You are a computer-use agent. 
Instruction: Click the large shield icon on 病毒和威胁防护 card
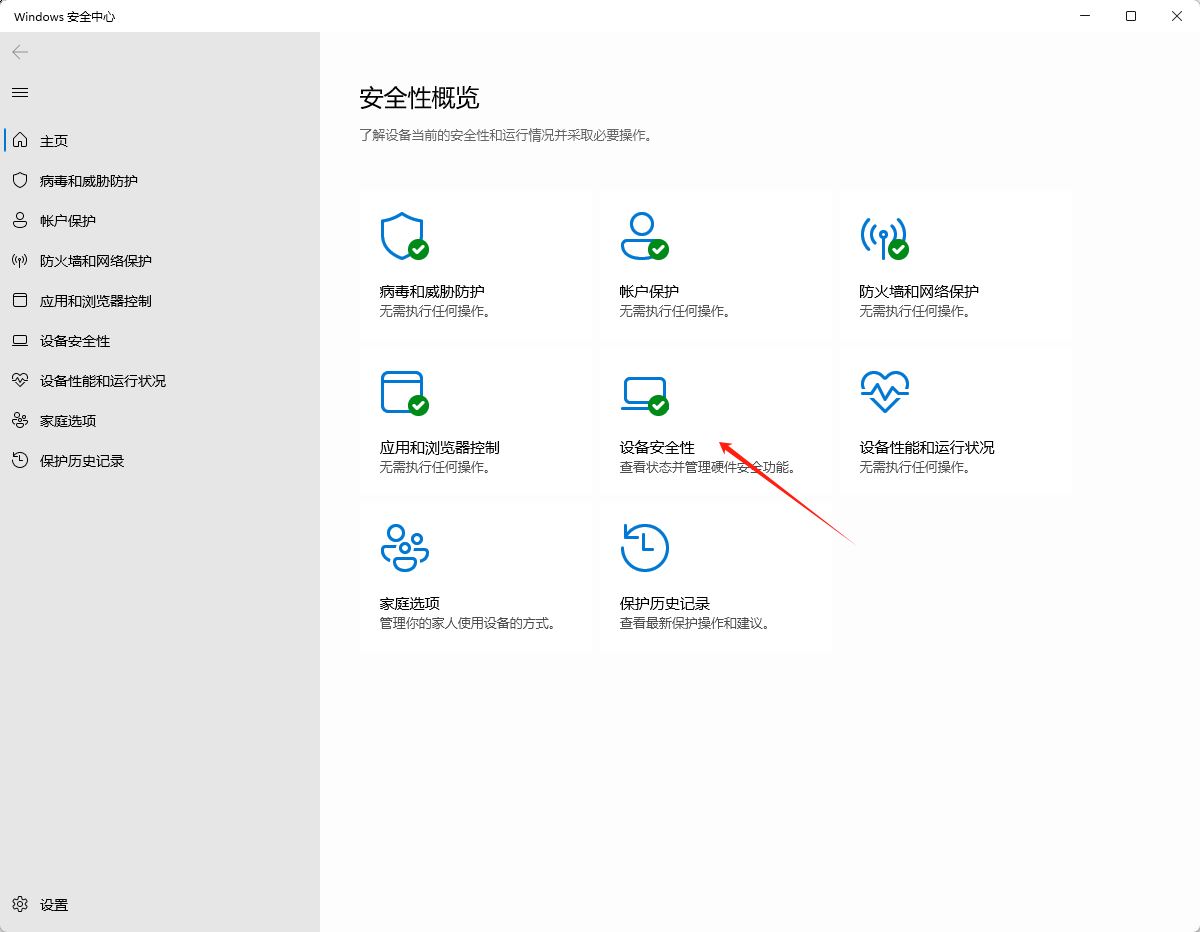(404, 236)
